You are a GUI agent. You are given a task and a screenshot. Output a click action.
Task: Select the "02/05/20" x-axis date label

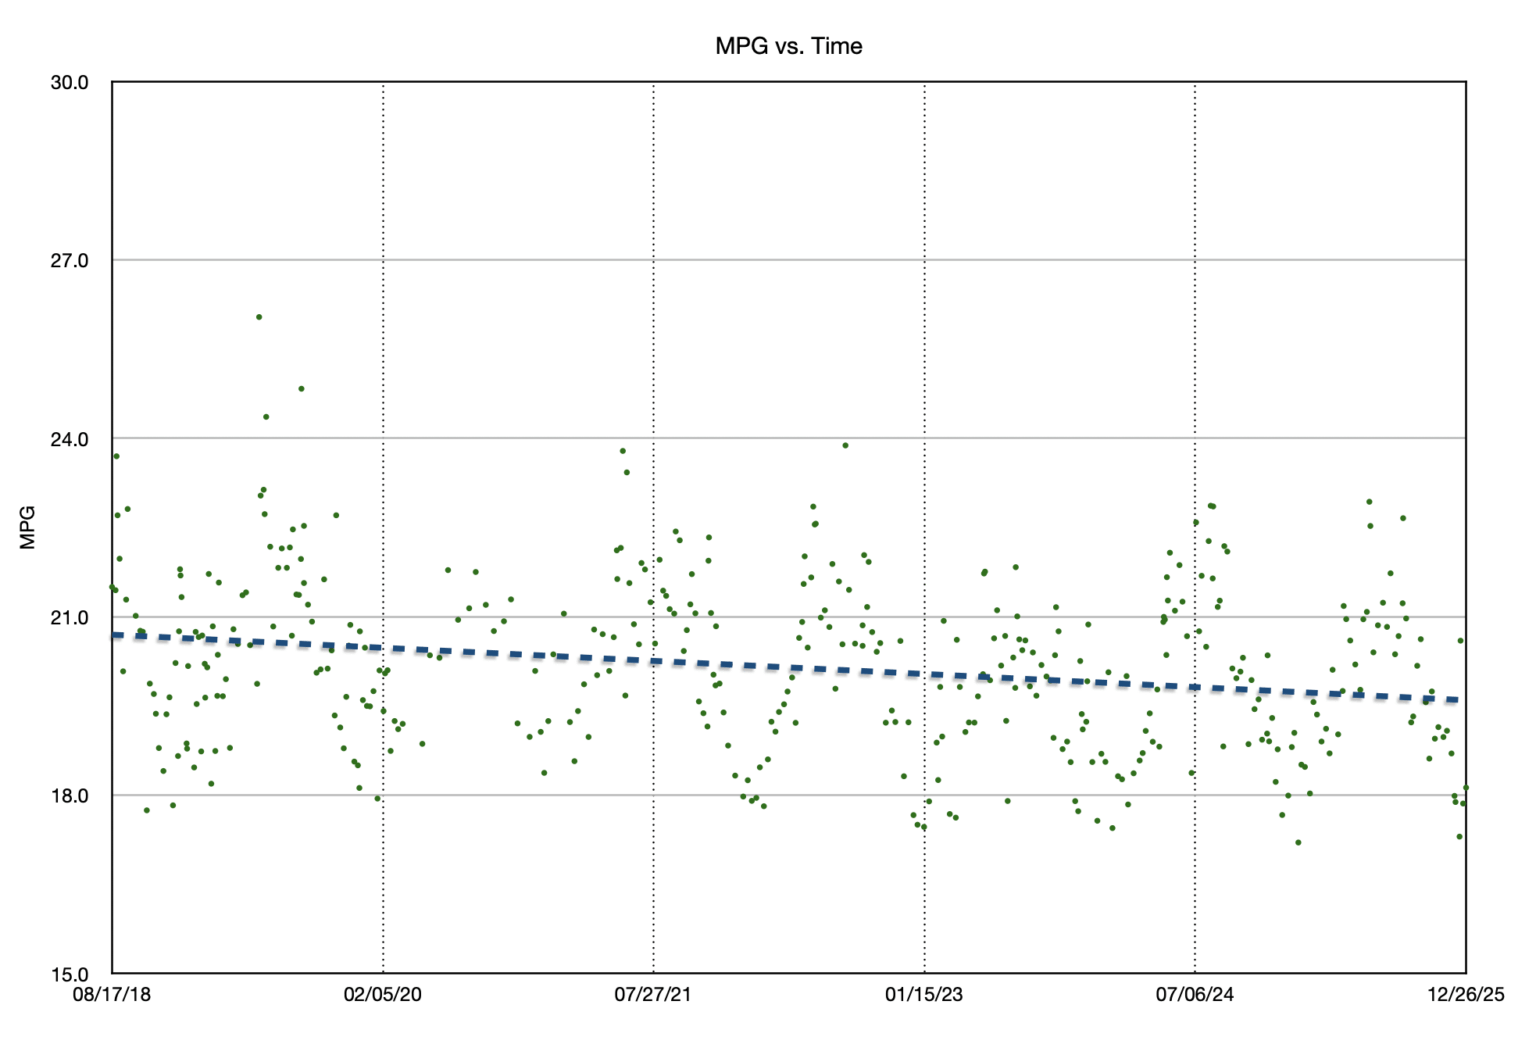(384, 995)
